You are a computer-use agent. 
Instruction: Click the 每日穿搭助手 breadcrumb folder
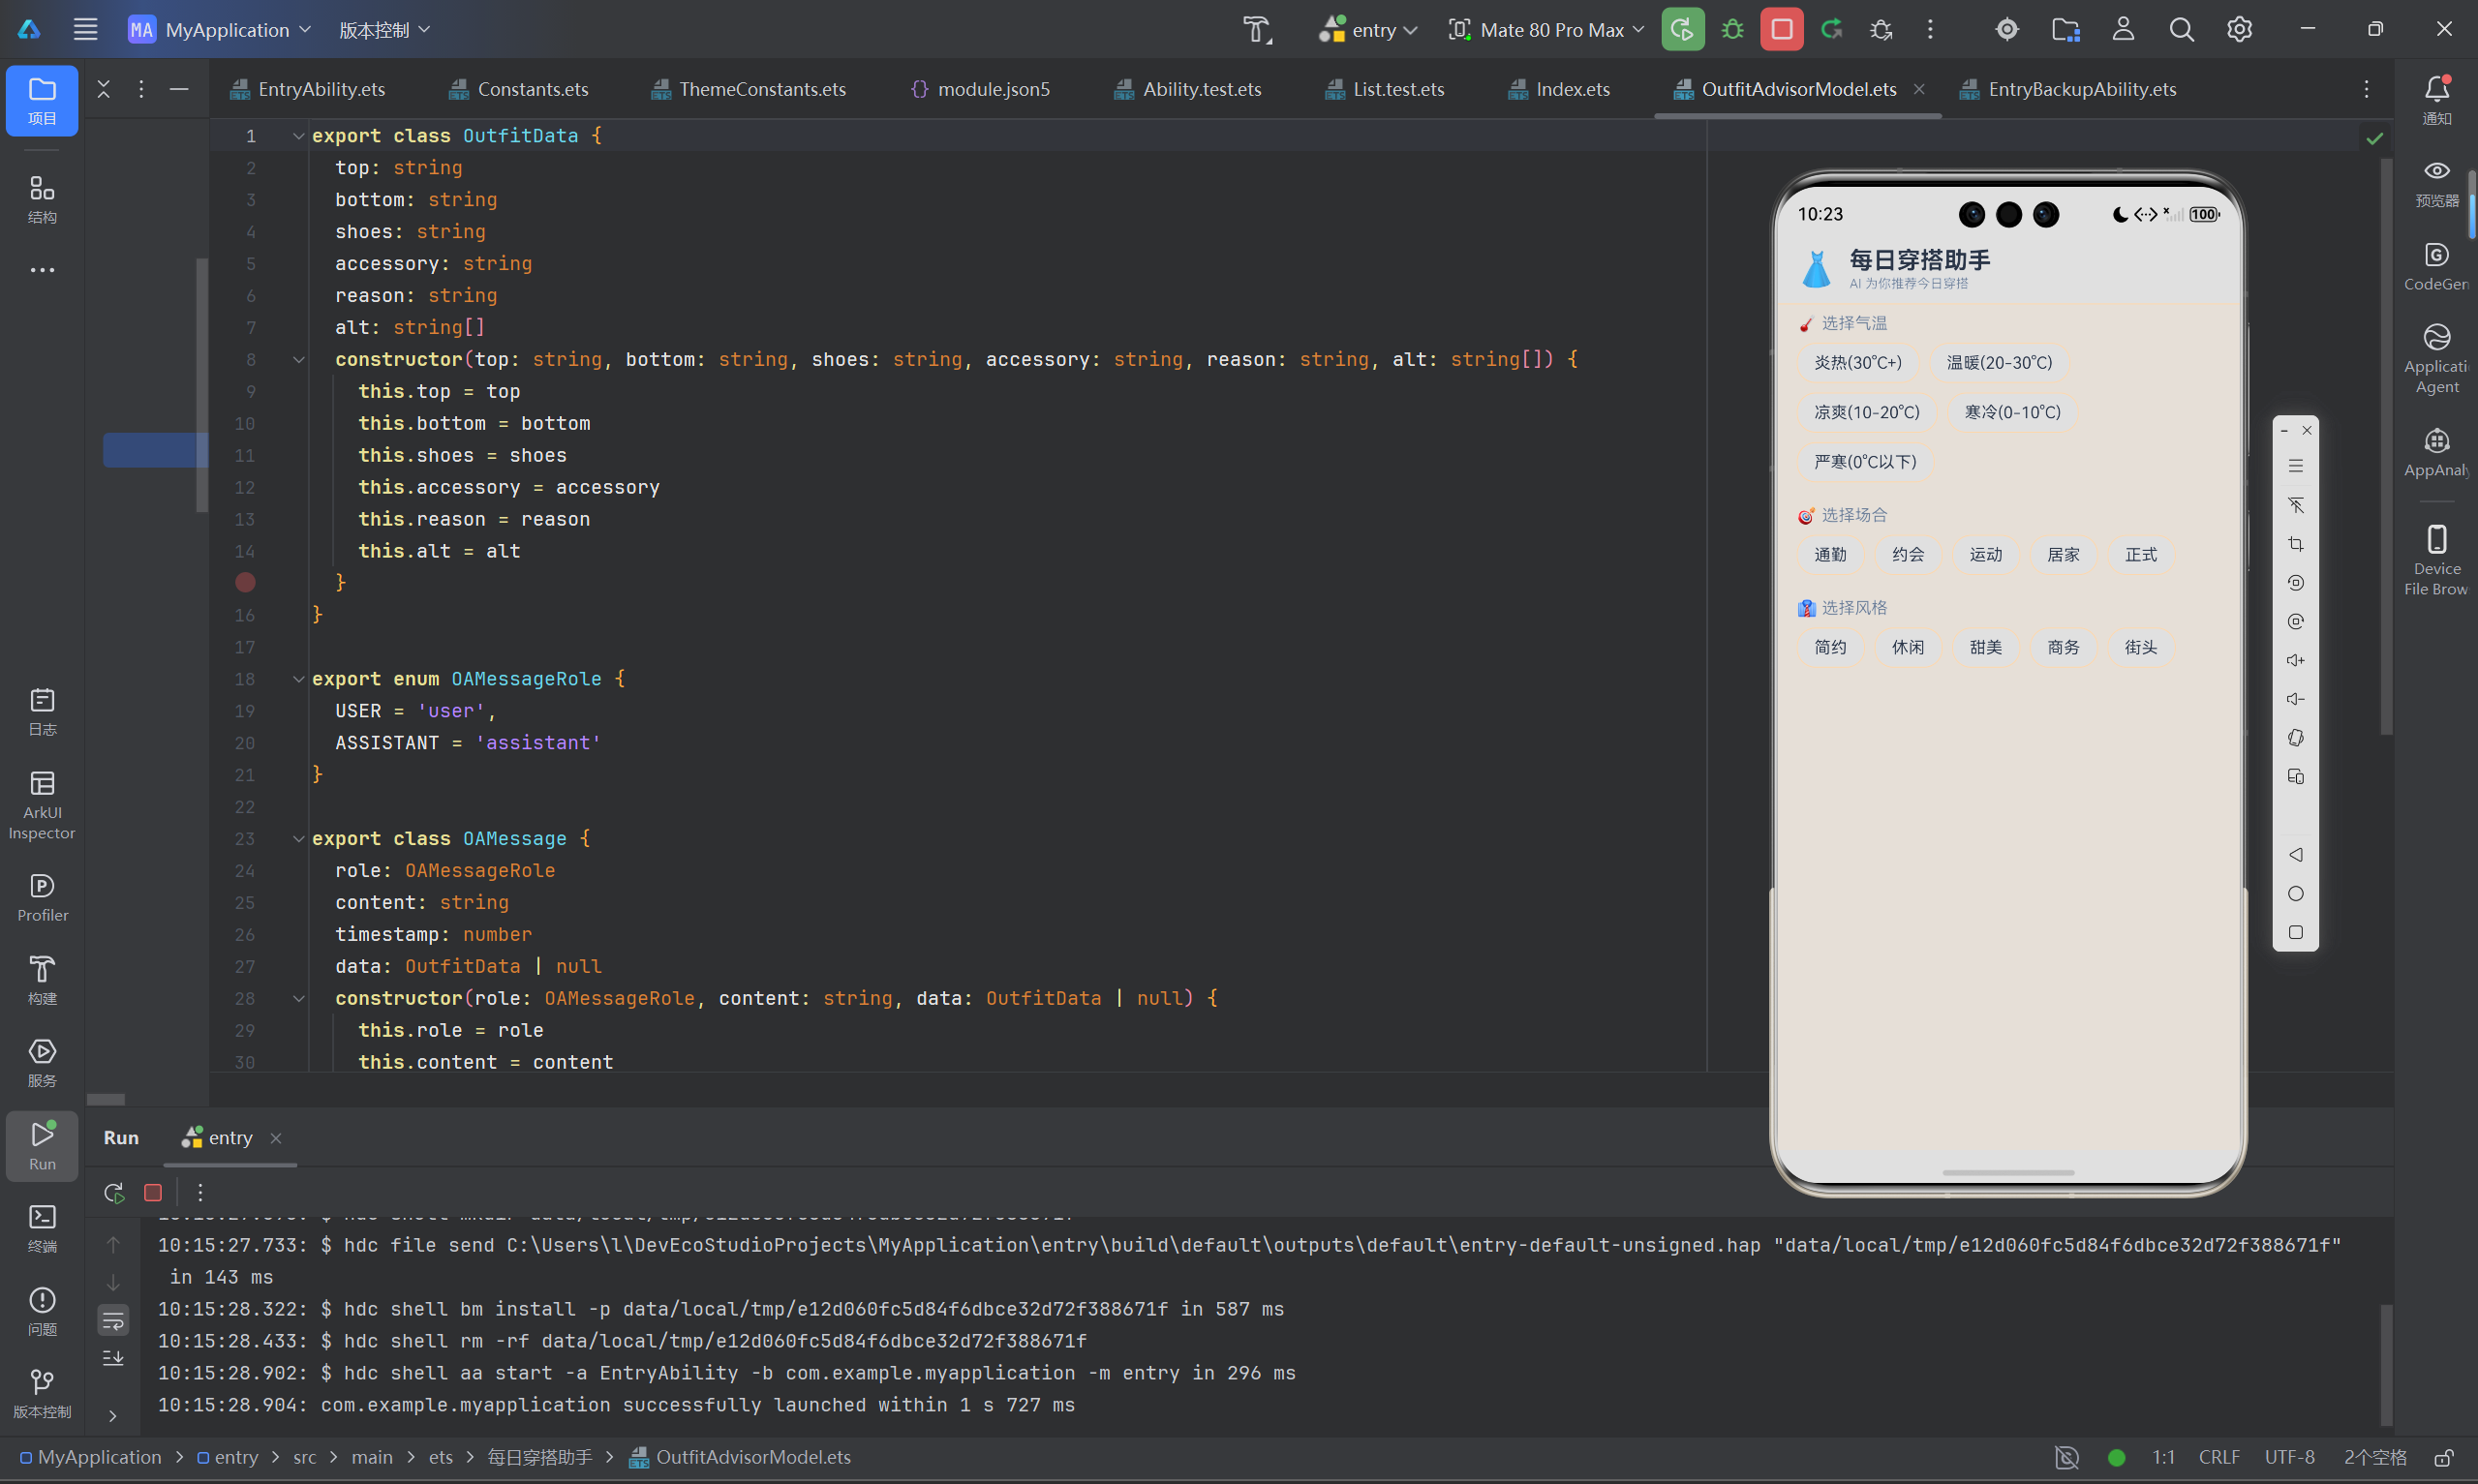click(x=539, y=1457)
